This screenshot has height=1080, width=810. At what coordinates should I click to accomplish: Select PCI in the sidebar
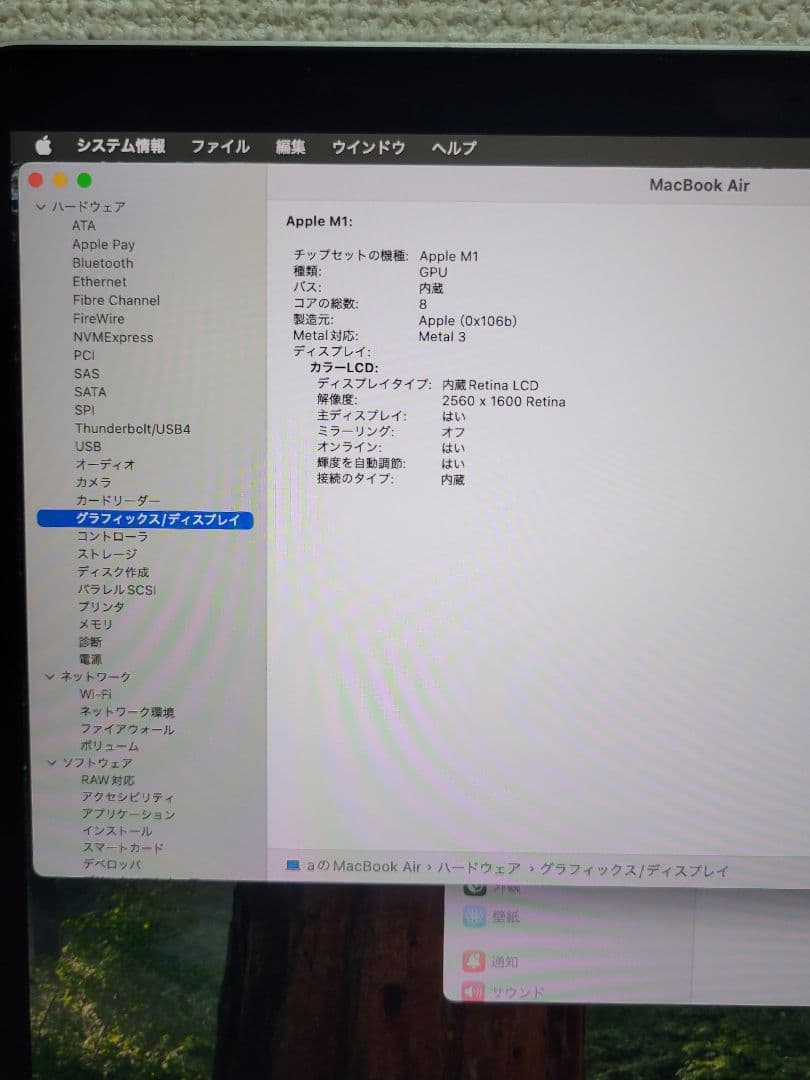pyautogui.click(x=84, y=355)
